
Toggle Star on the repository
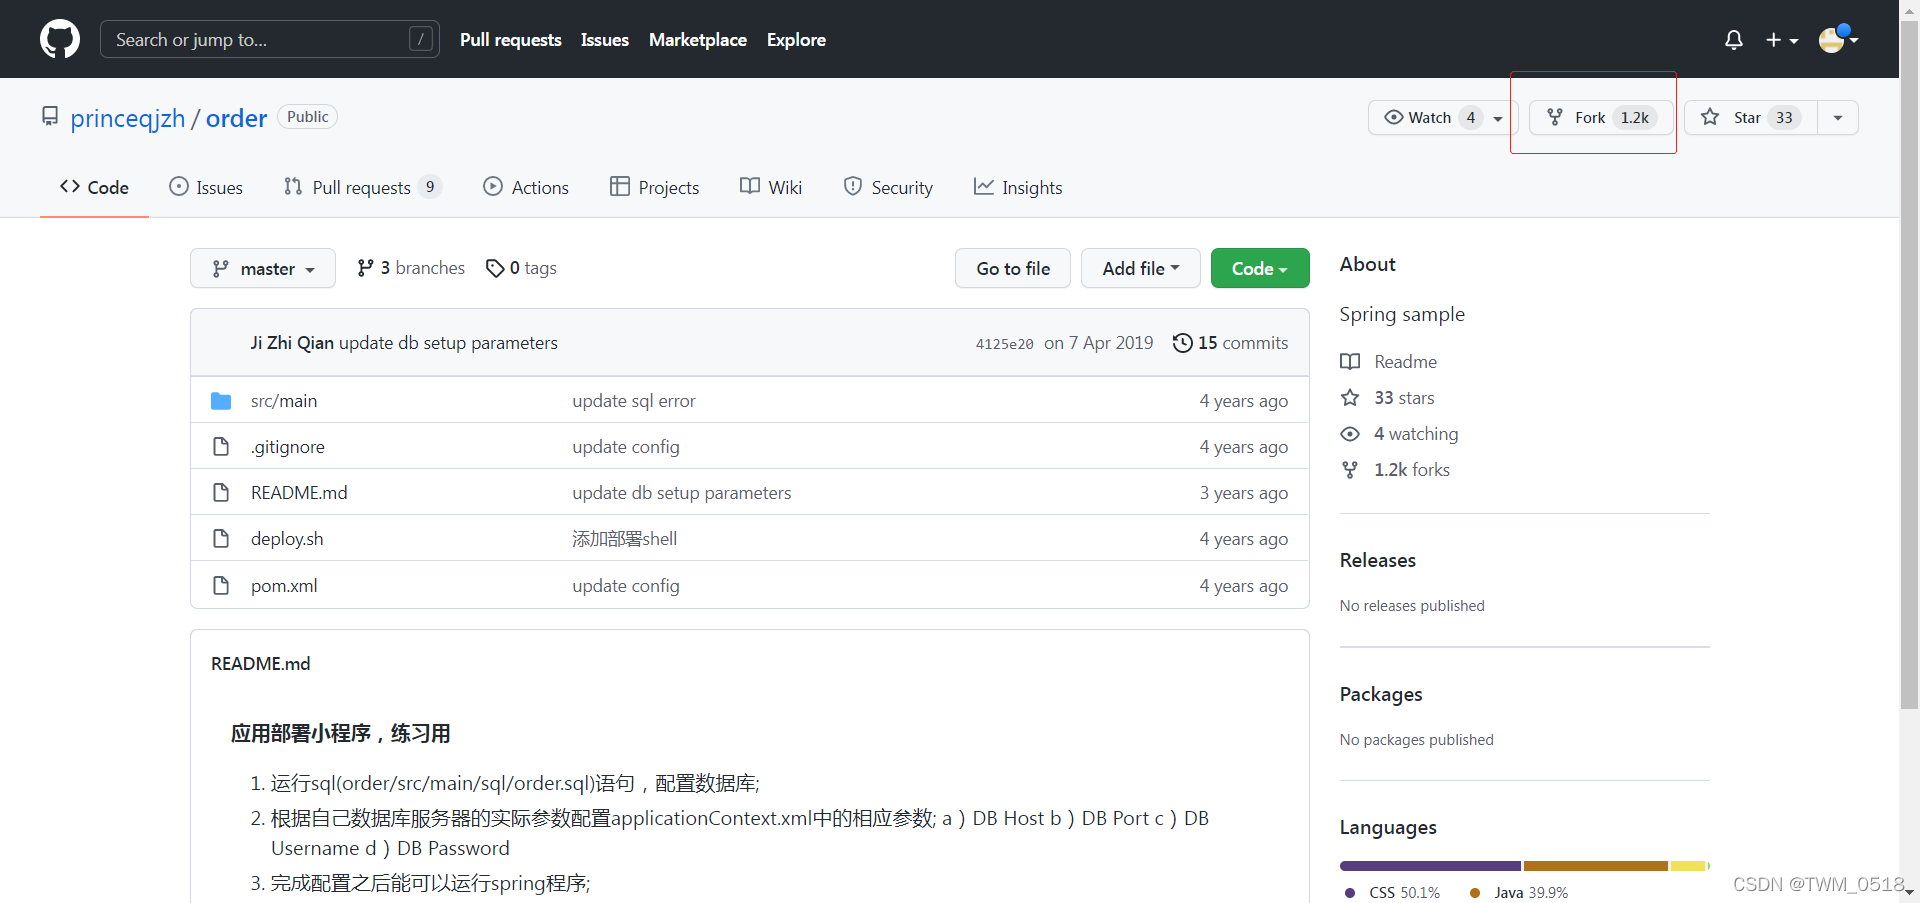pos(1751,117)
